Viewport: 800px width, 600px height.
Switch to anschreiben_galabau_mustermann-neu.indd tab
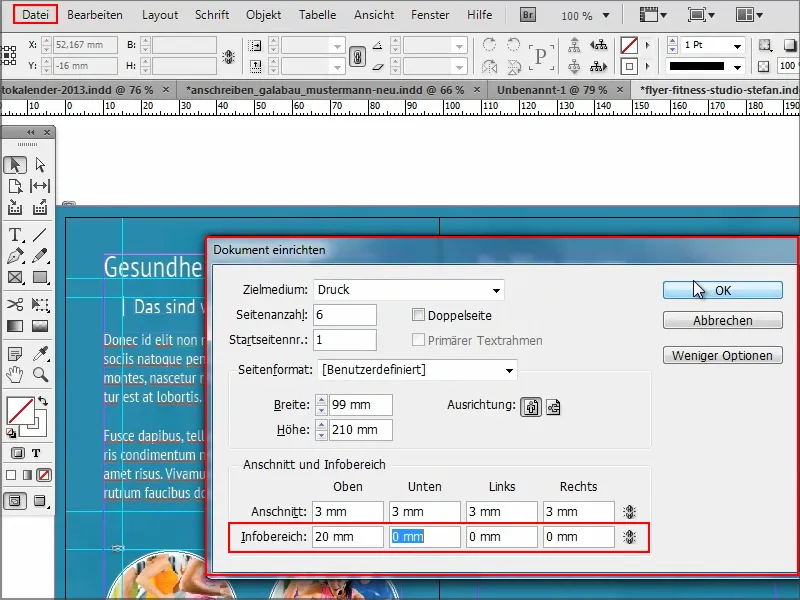(x=324, y=90)
